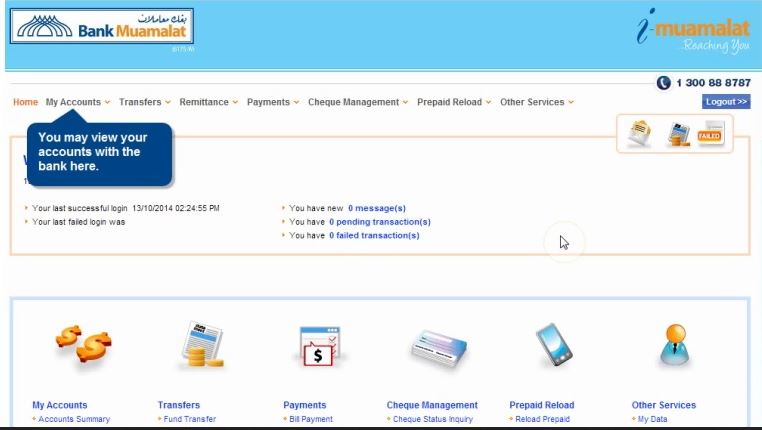Open the 0 message(s) link
762x430 pixels.
[377, 208]
